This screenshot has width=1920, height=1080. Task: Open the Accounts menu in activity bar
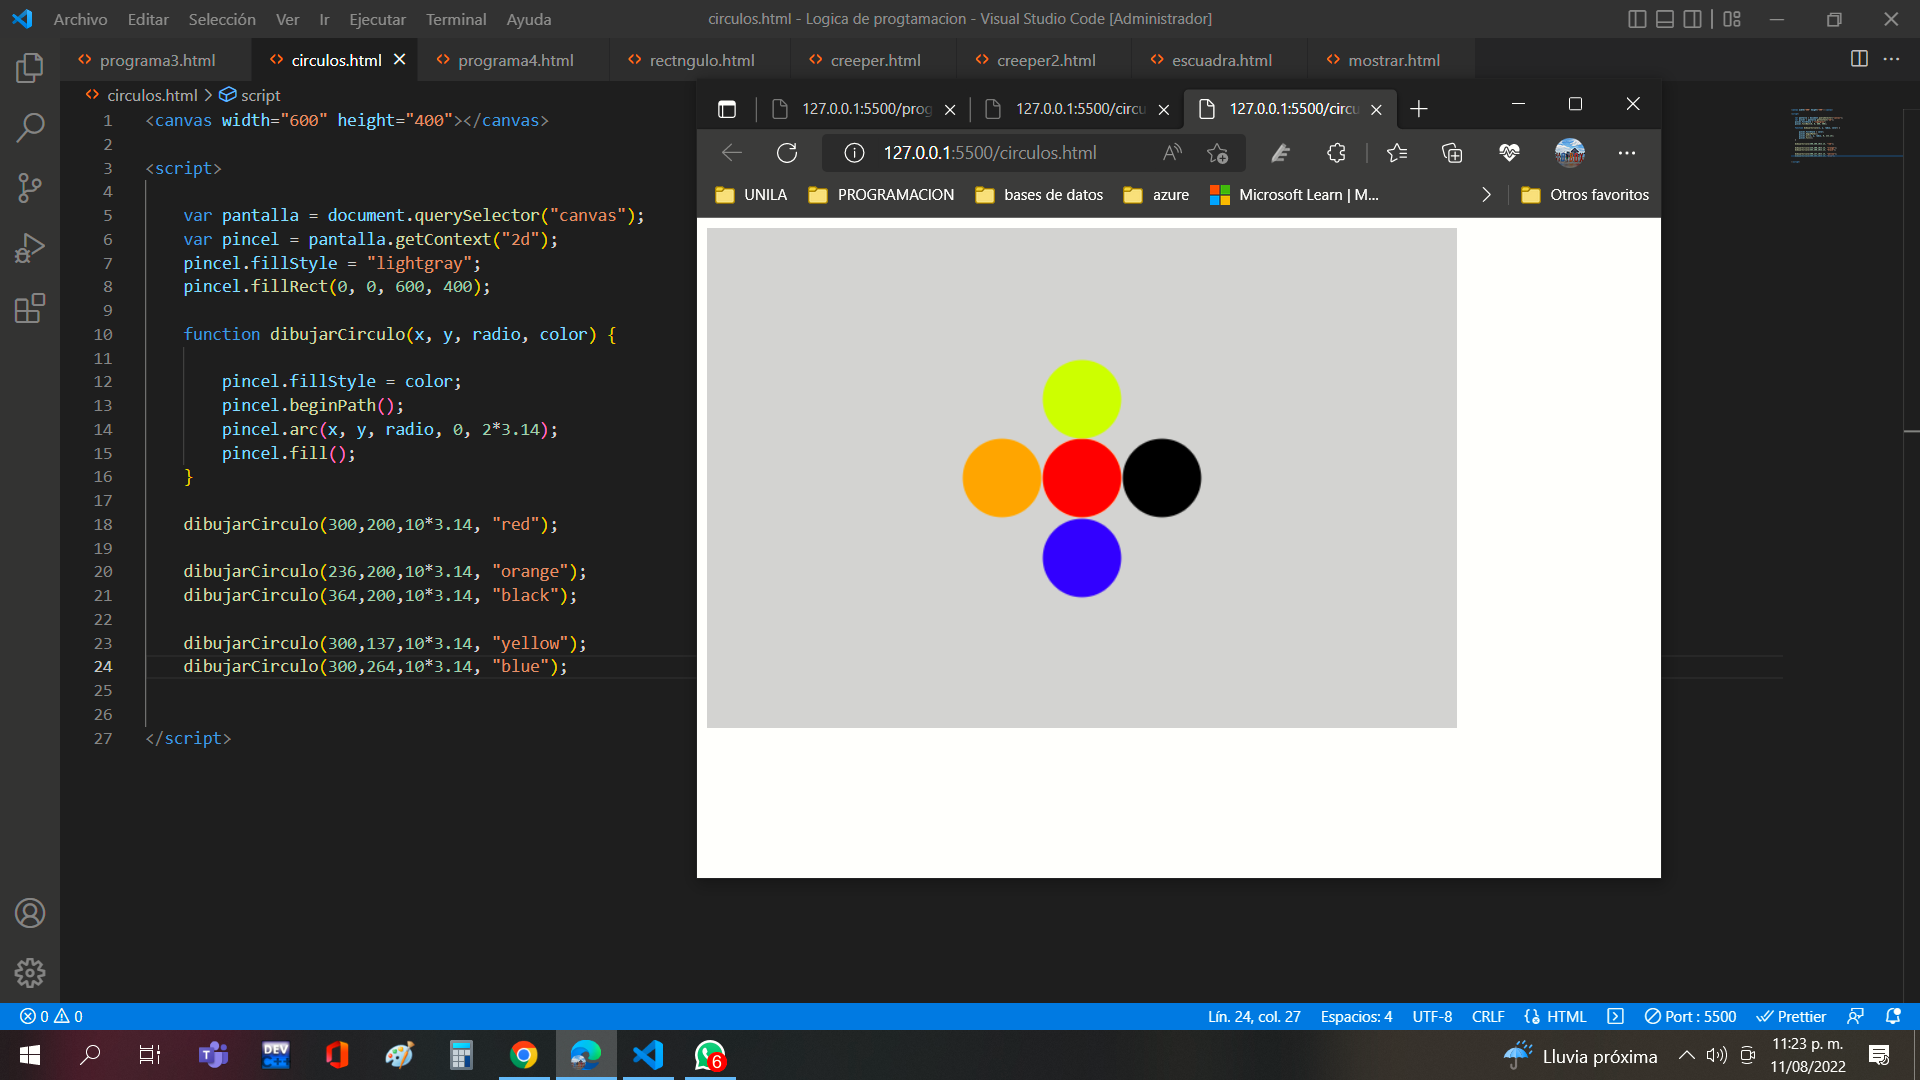click(30, 913)
